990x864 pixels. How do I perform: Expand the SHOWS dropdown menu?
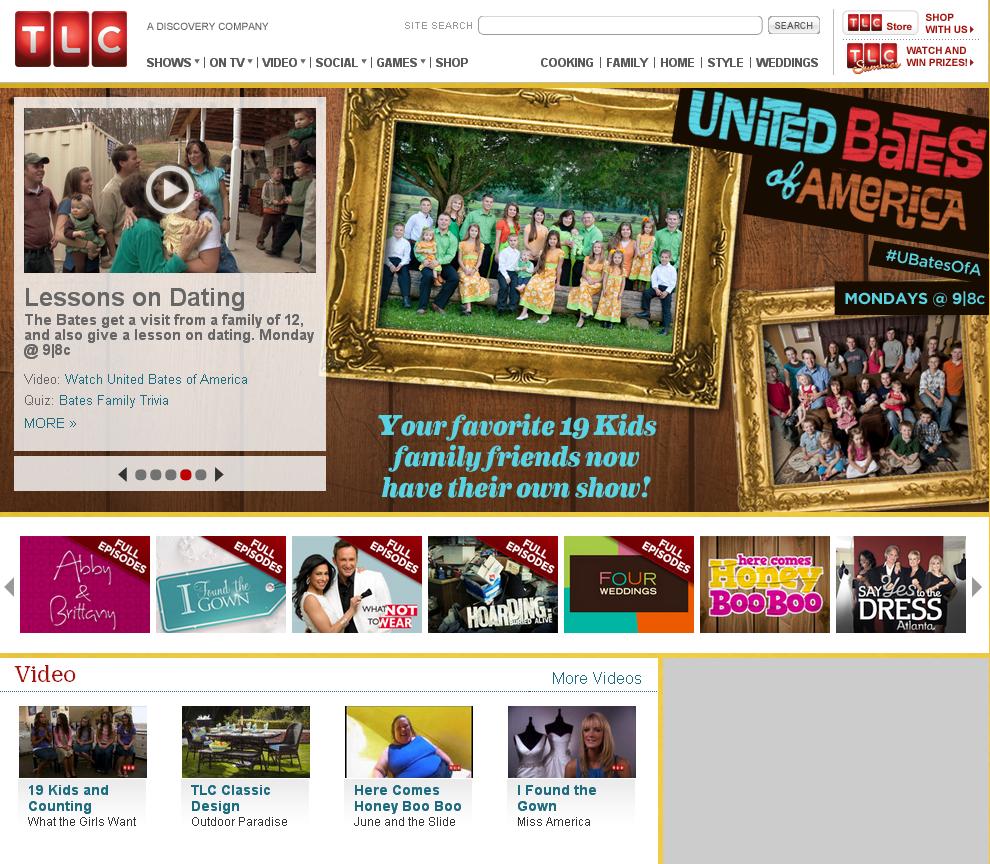coord(173,63)
